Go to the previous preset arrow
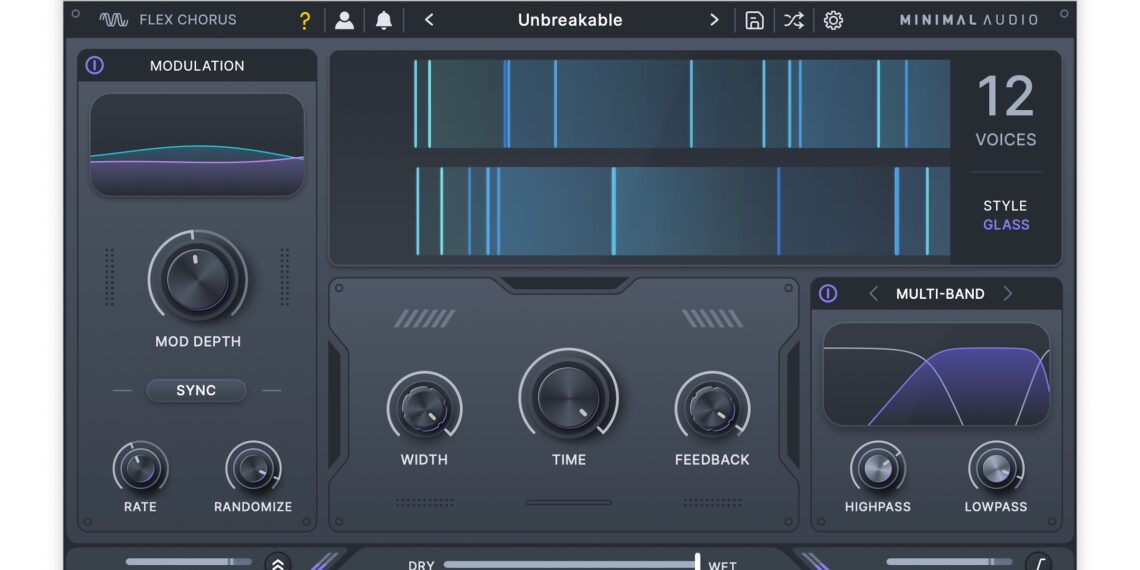 pos(429,20)
